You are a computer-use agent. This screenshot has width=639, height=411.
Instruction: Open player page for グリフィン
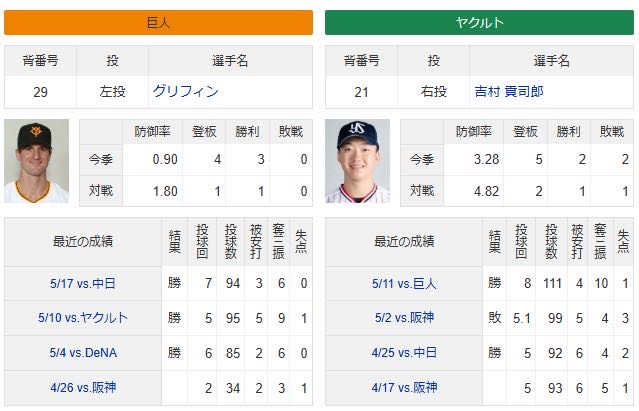pos(185,91)
